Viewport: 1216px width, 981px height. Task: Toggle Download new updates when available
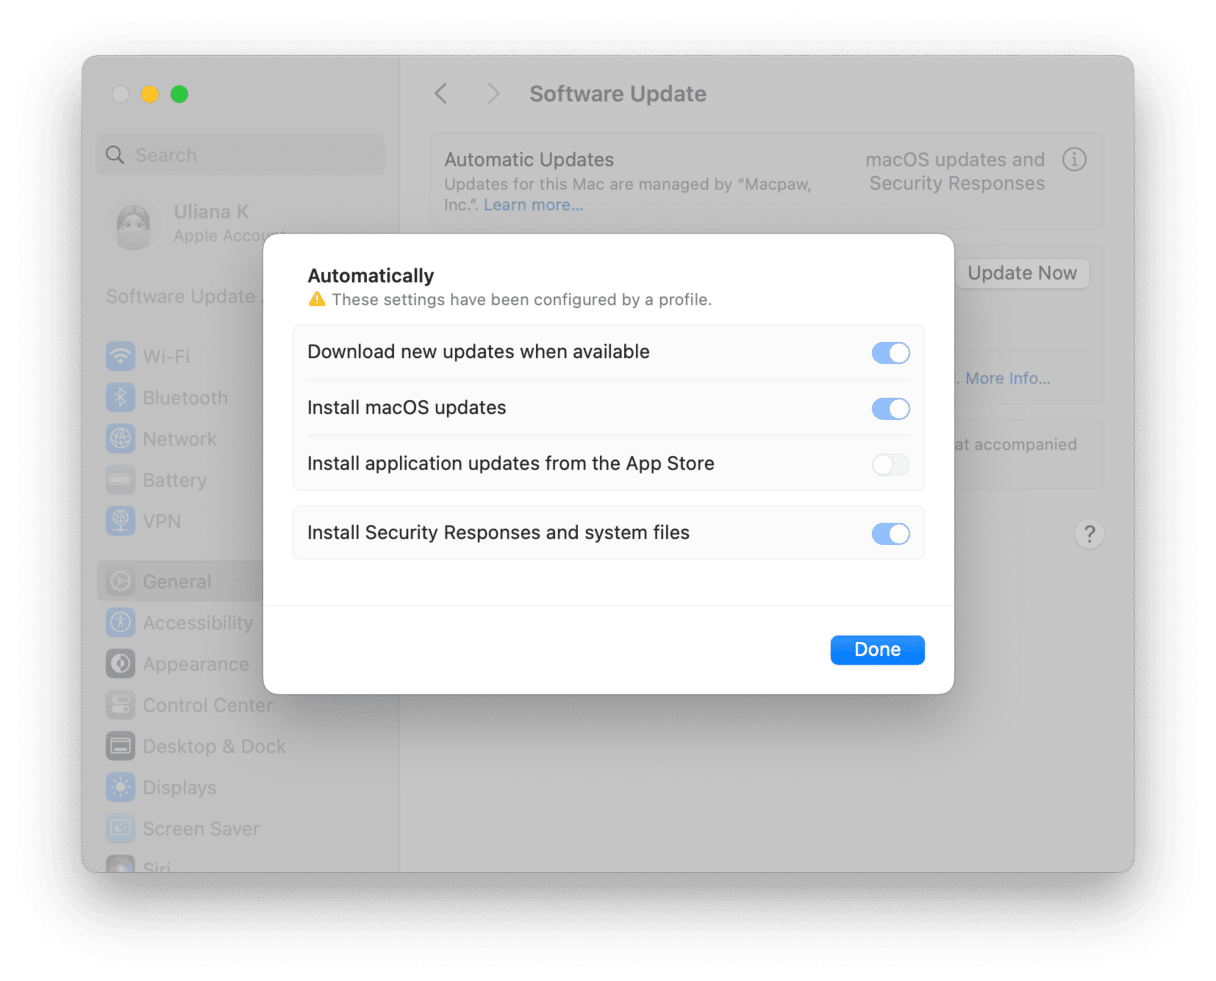click(890, 352)
